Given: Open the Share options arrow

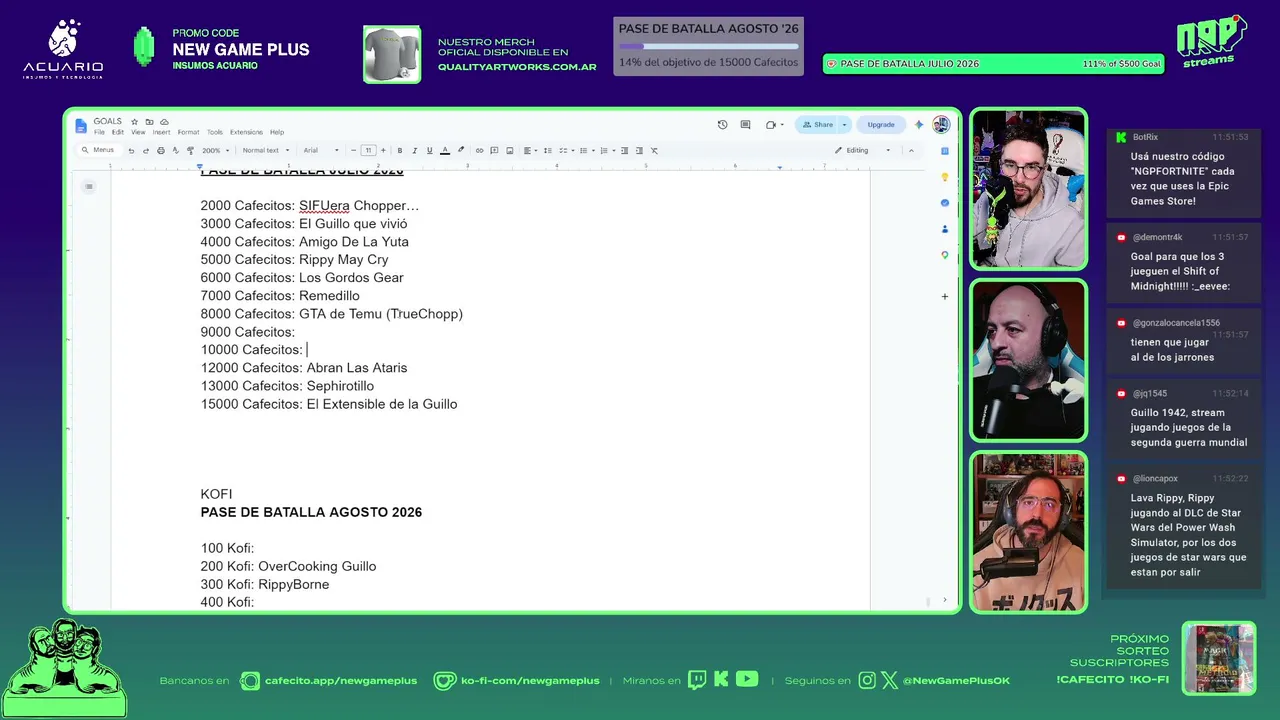Looking at the screenshot, I should click(x=845, y=125).
